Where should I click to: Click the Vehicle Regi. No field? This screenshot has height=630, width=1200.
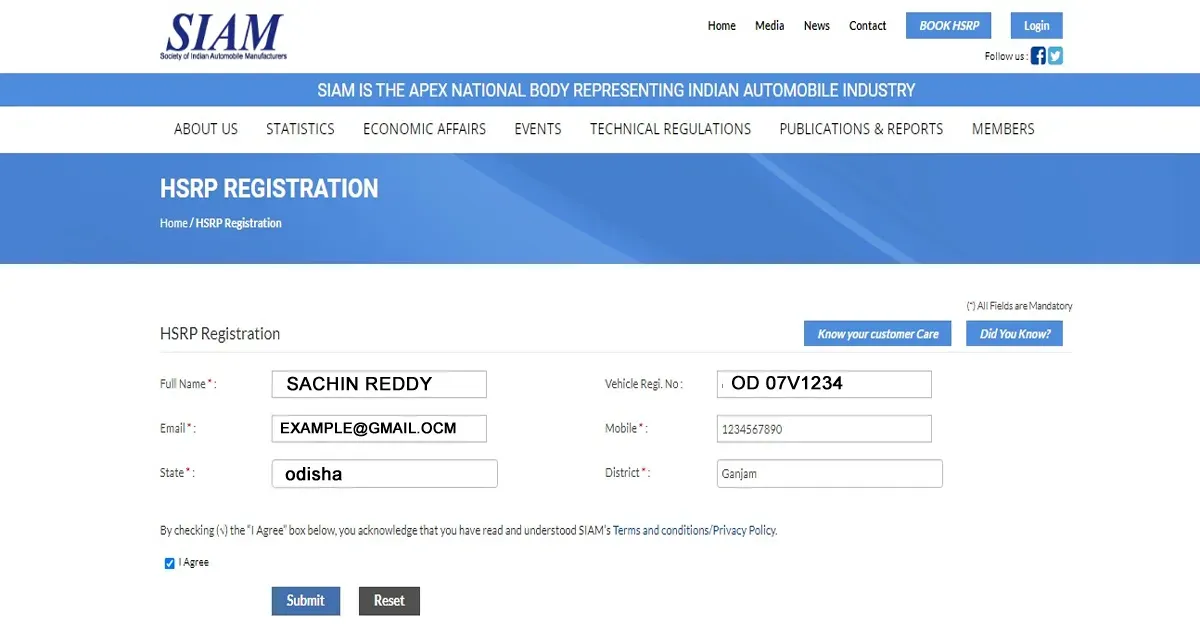[x=824, y=384]
